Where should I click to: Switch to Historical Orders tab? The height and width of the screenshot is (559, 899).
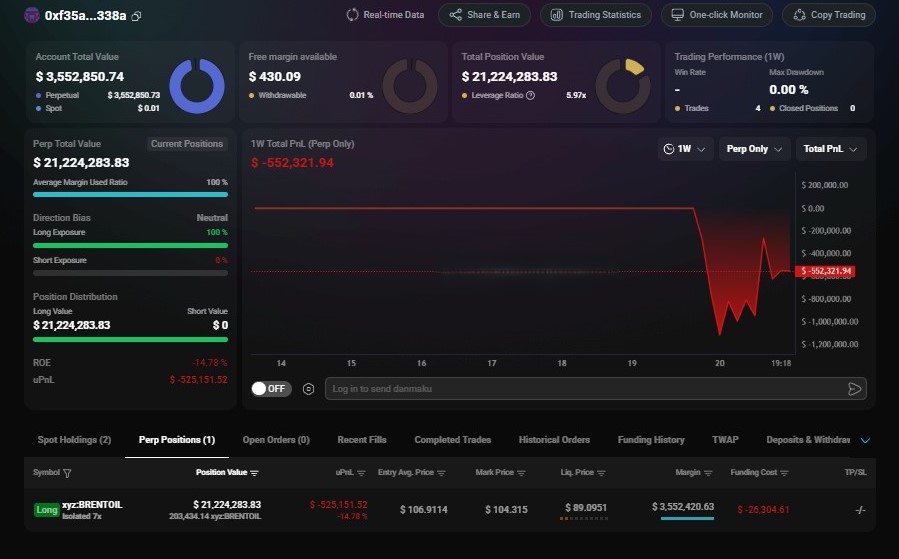coord(554,440)
